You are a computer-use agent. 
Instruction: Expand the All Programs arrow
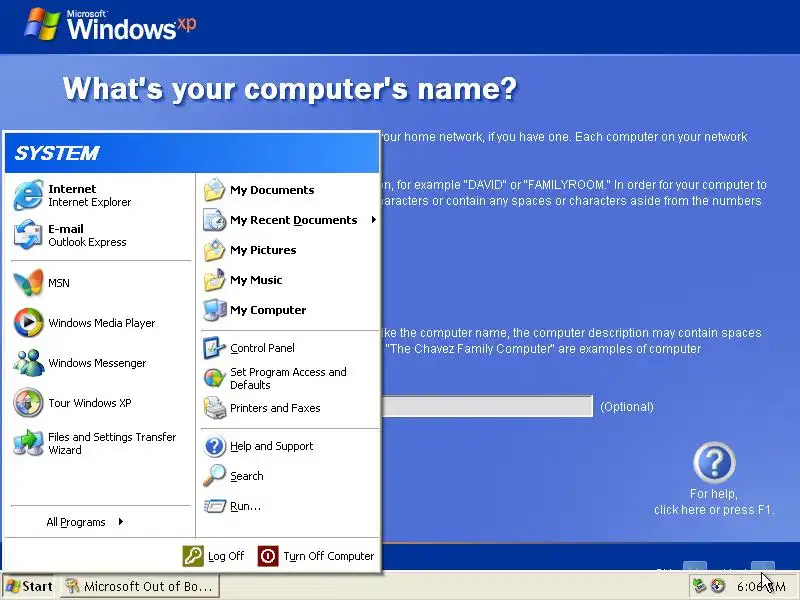point(120,521)
